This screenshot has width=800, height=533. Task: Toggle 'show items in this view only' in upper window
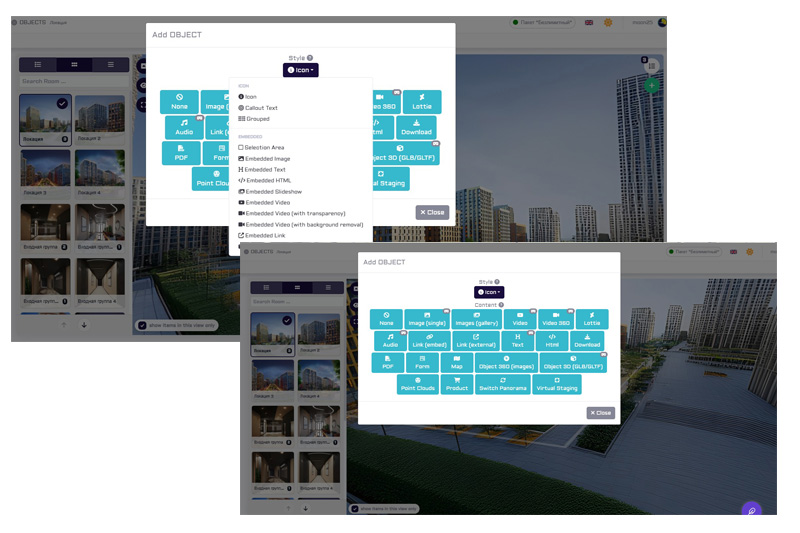pos(141,325)
